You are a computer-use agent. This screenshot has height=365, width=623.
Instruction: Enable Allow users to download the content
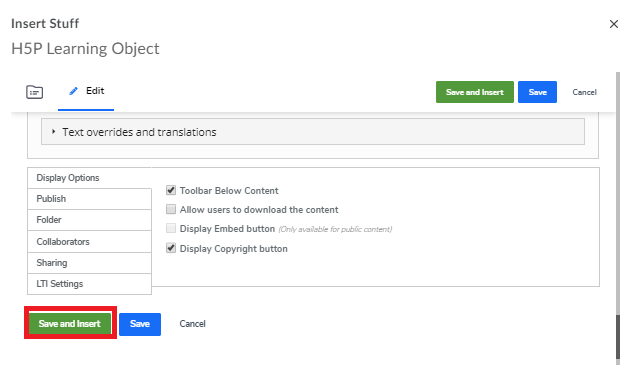pyautogui.click(x=171, y=209)
